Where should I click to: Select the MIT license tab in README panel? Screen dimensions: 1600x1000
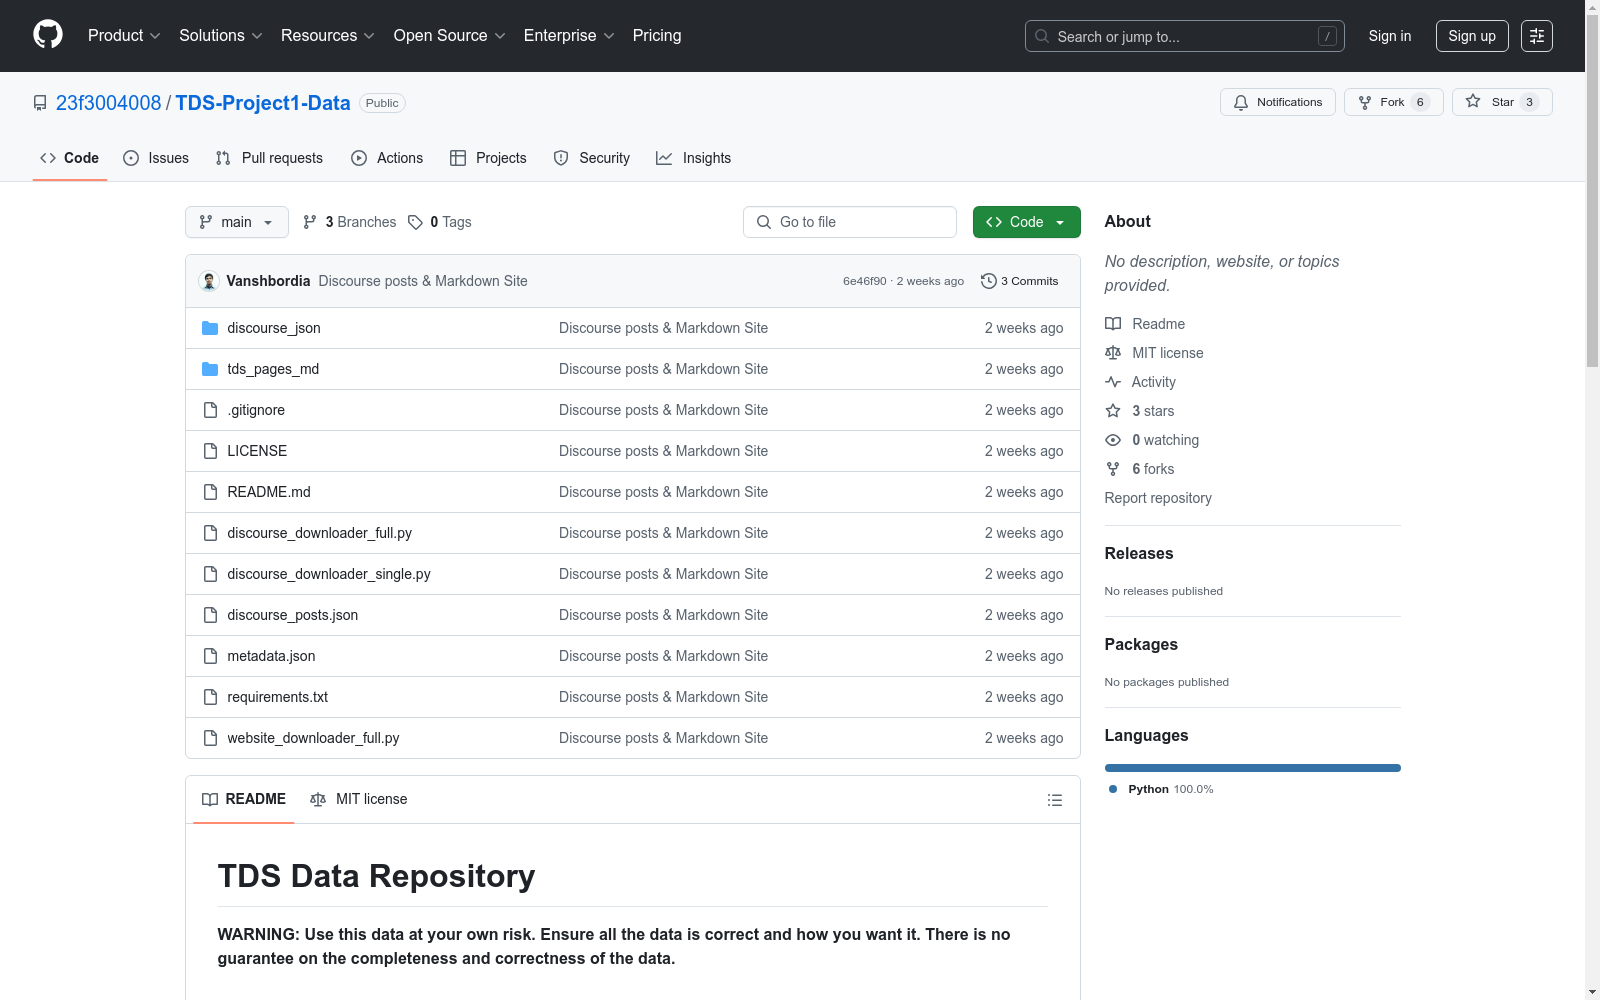(x=359, y=799)
